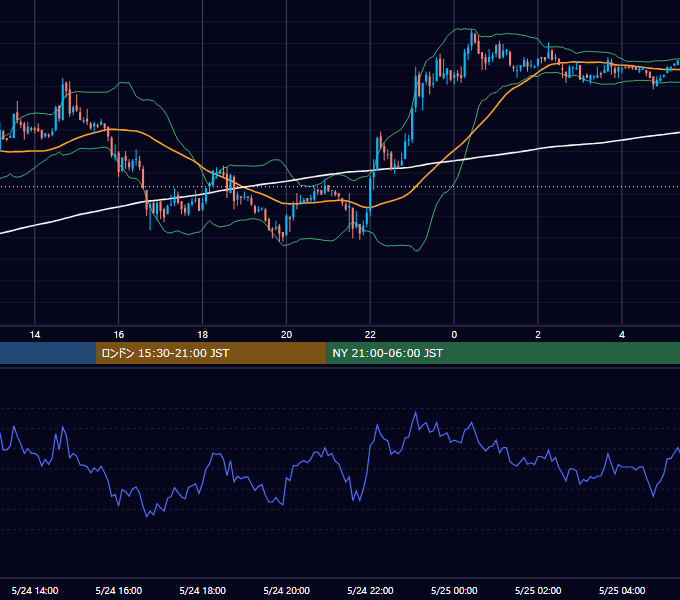Click the '18' hour label on price chart axis
The image size is (680, 600).
[203, 335]
